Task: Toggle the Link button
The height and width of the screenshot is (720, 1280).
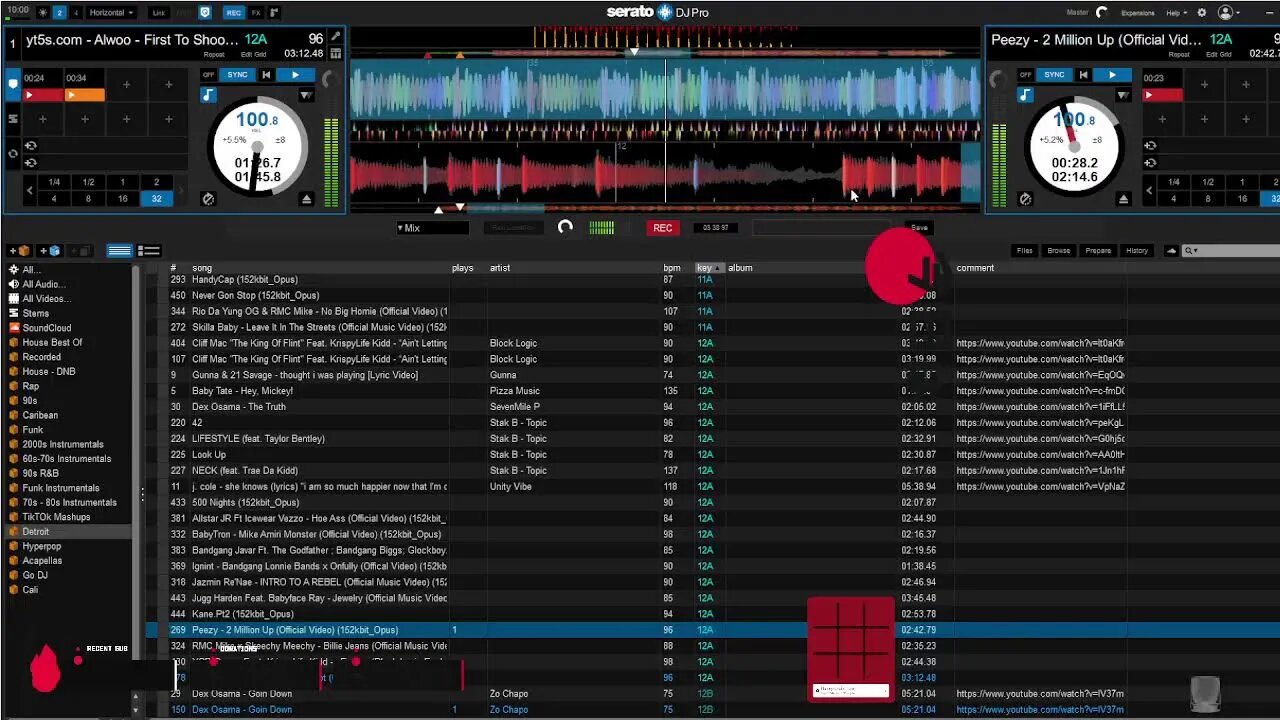Action: pos(159,13)
